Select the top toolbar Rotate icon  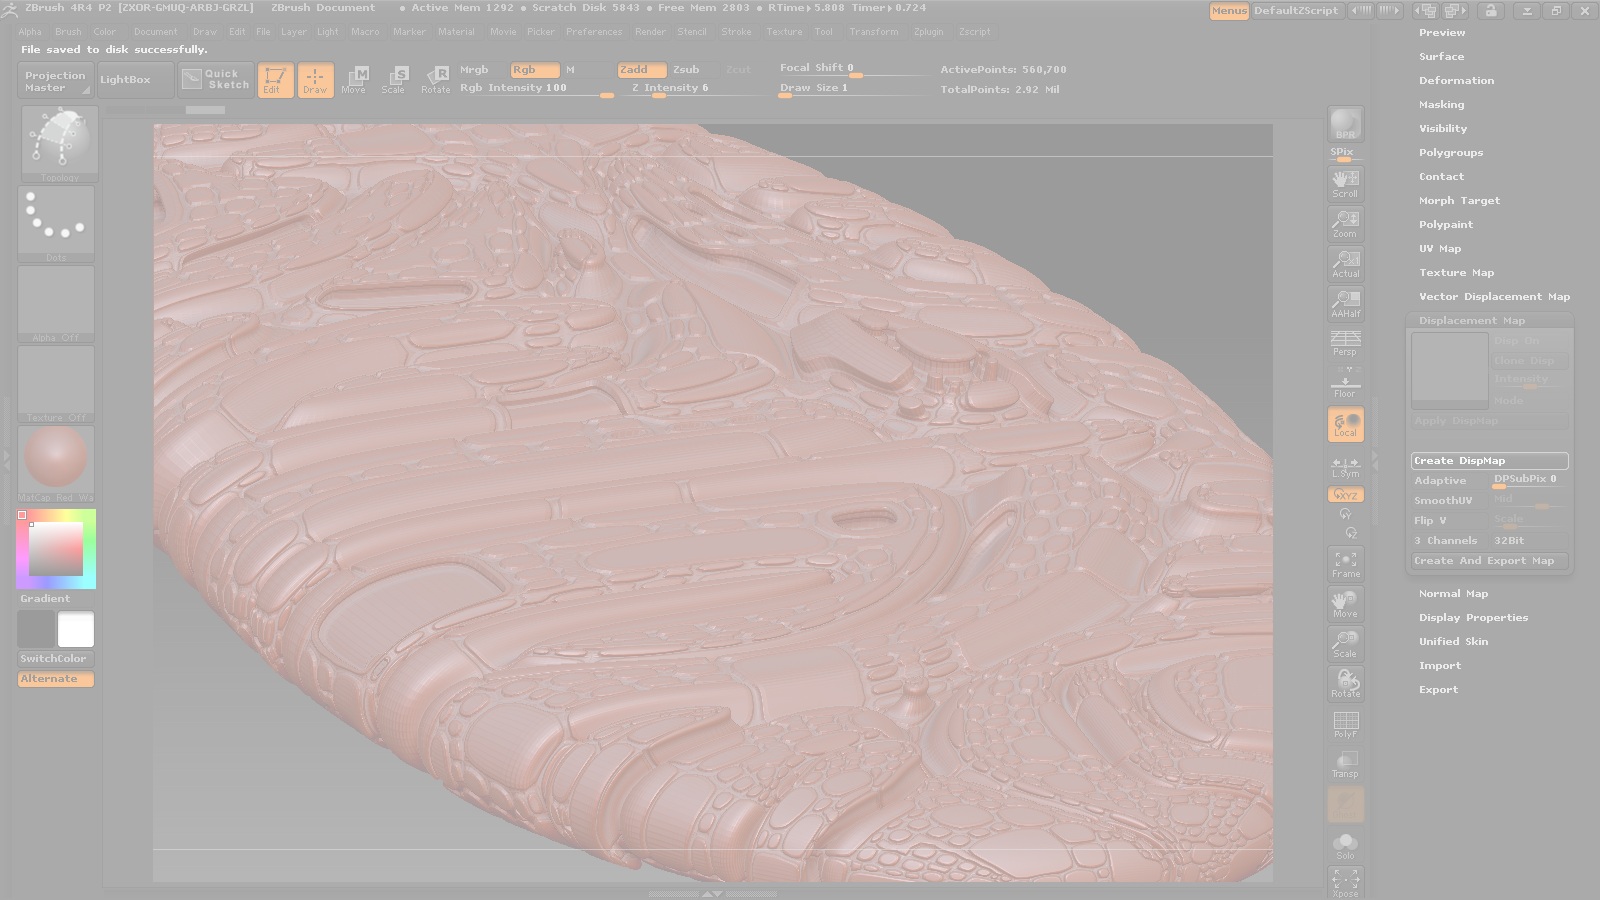pos(435,80)
